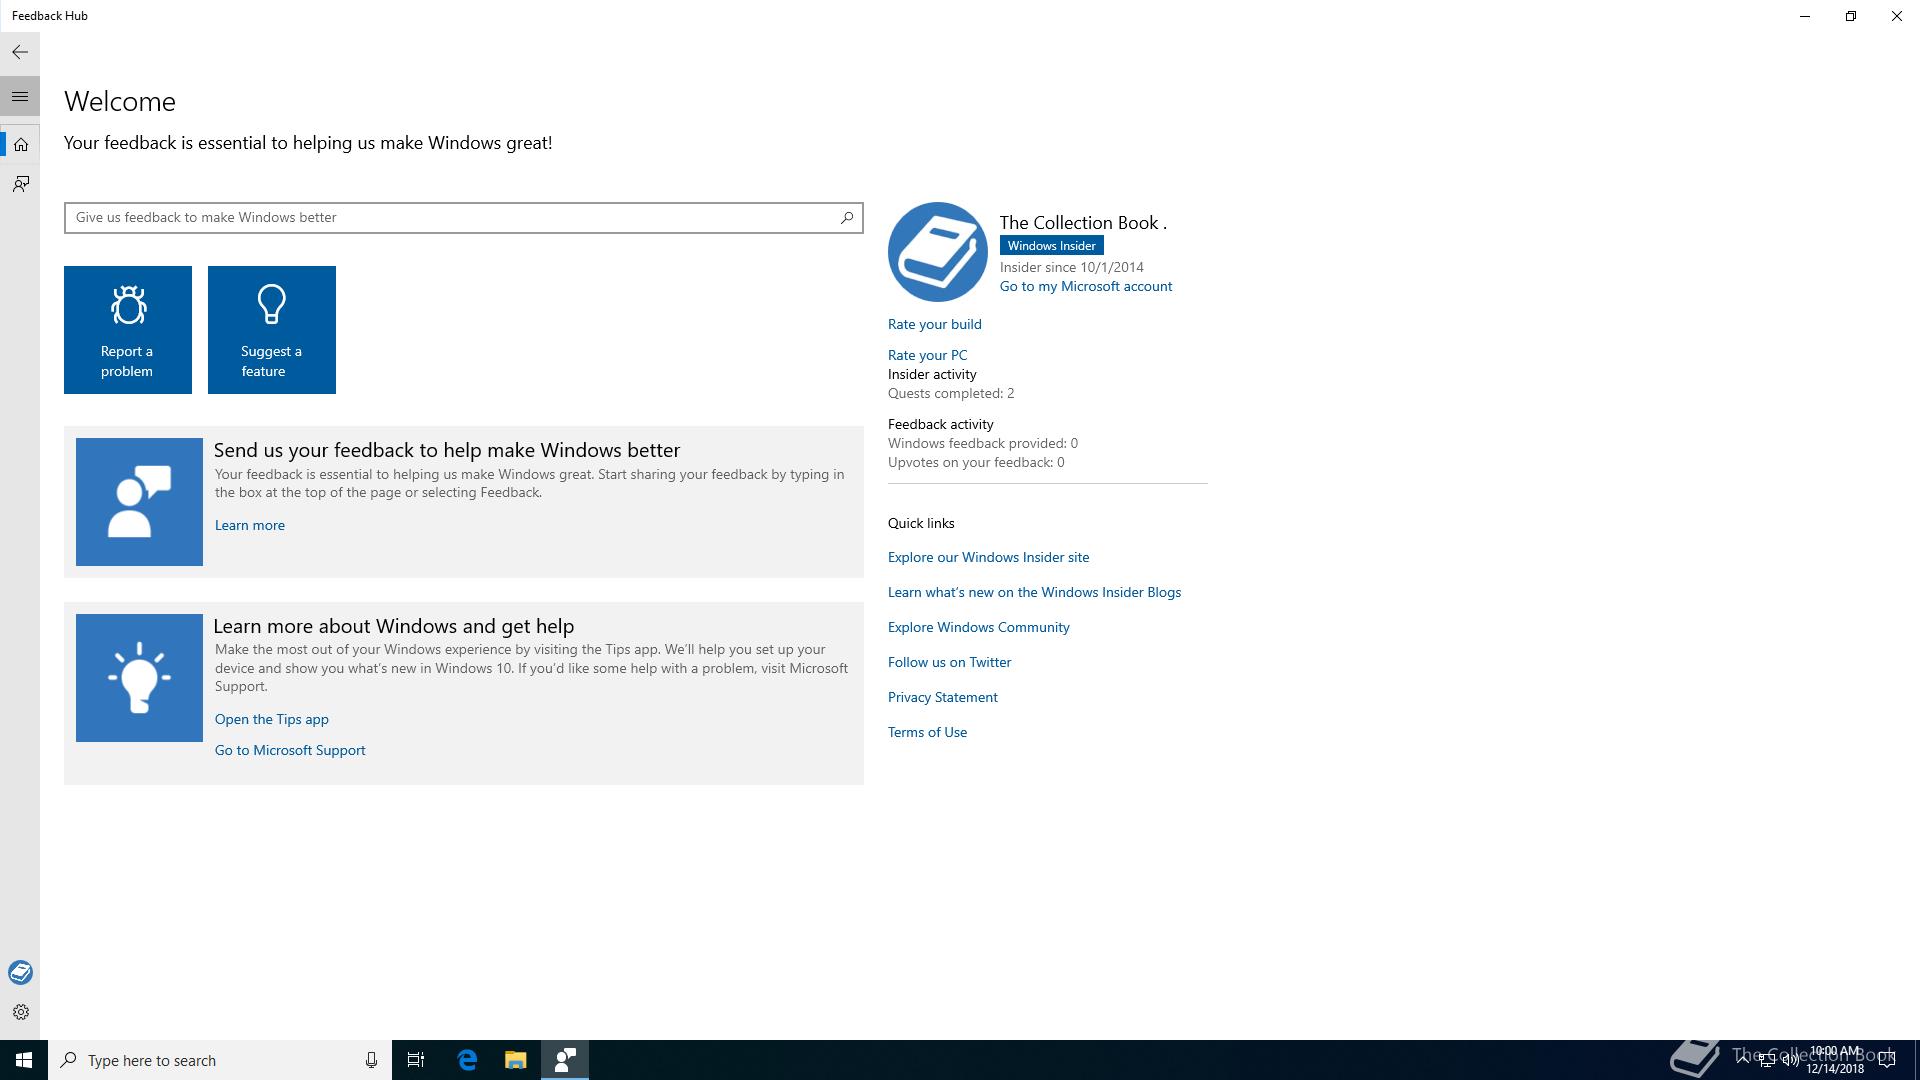Open Windows Insider Blogs link
The height and width of the screenshot is (1080, 1920).
click(1035, 592)
